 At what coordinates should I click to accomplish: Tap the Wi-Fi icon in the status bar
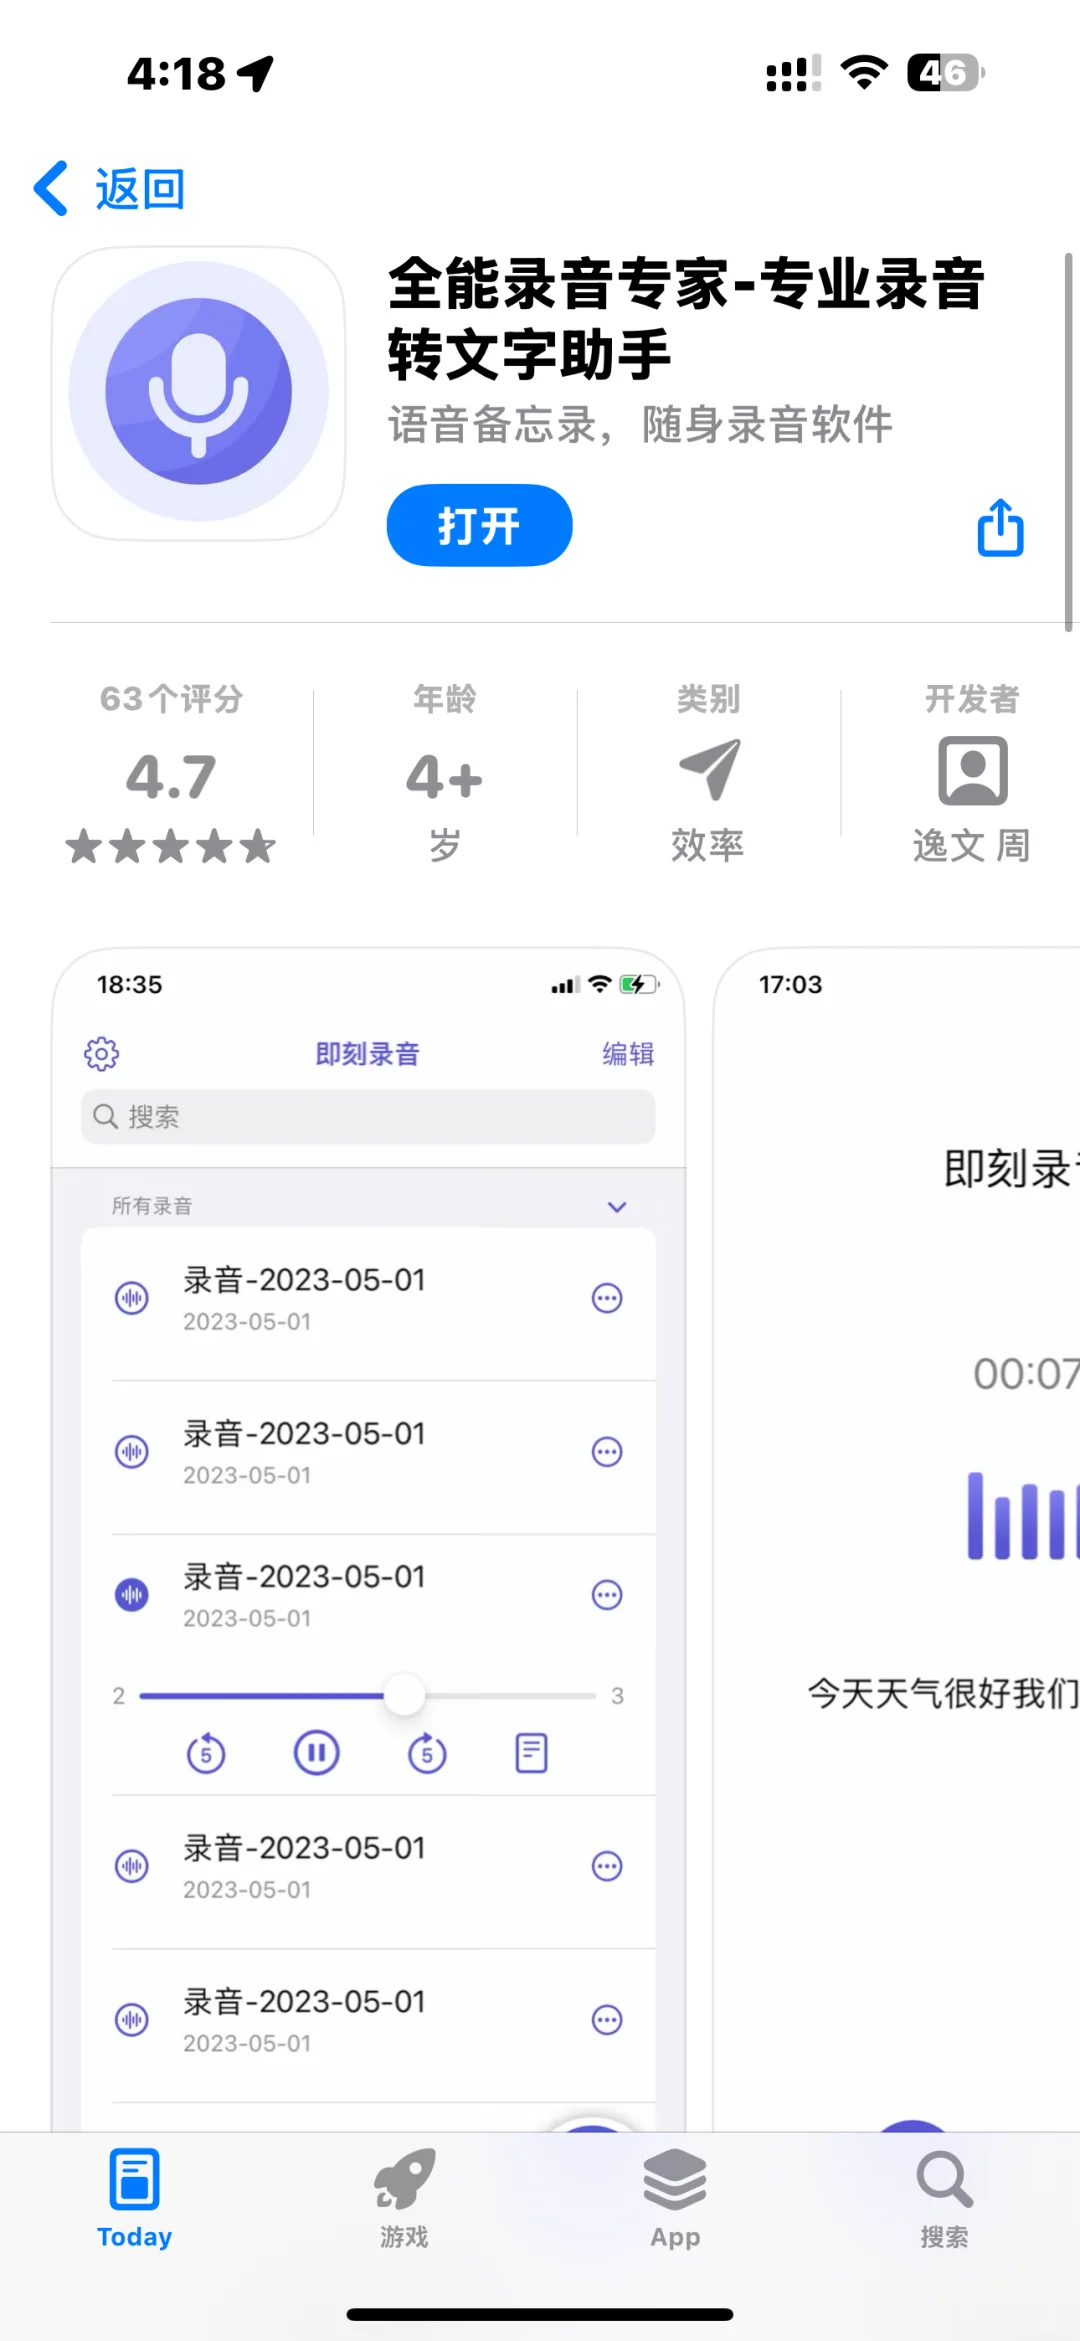[x=864, y=72]
